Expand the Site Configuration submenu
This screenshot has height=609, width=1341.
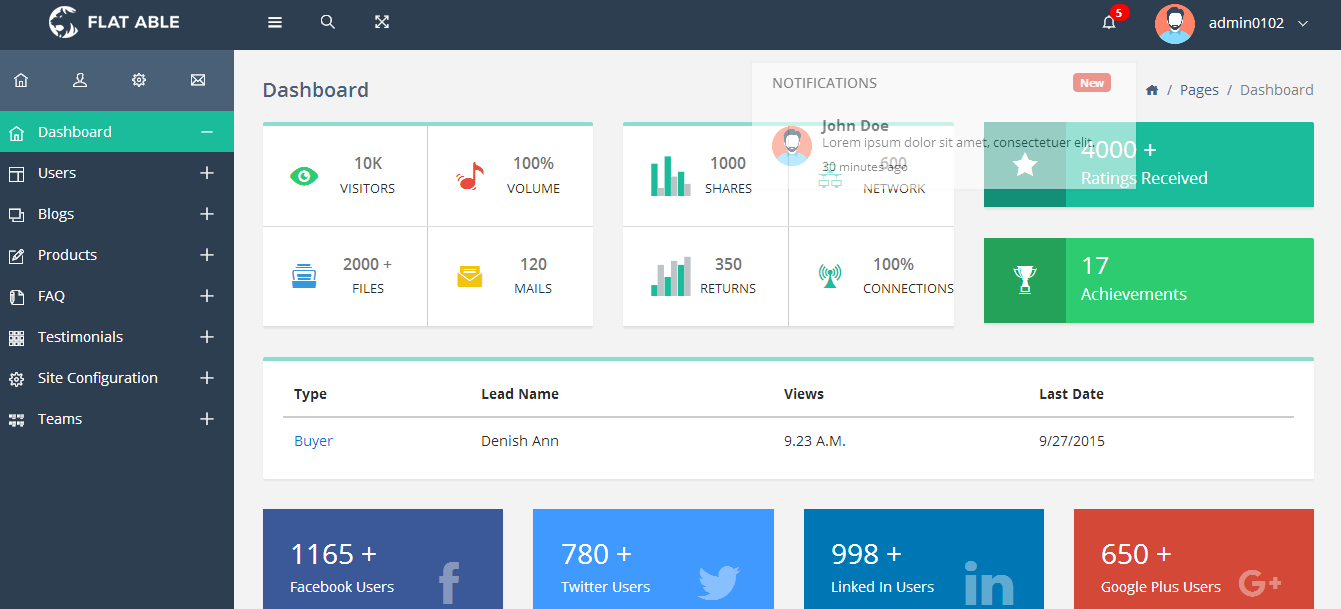[x=207, y=378]
